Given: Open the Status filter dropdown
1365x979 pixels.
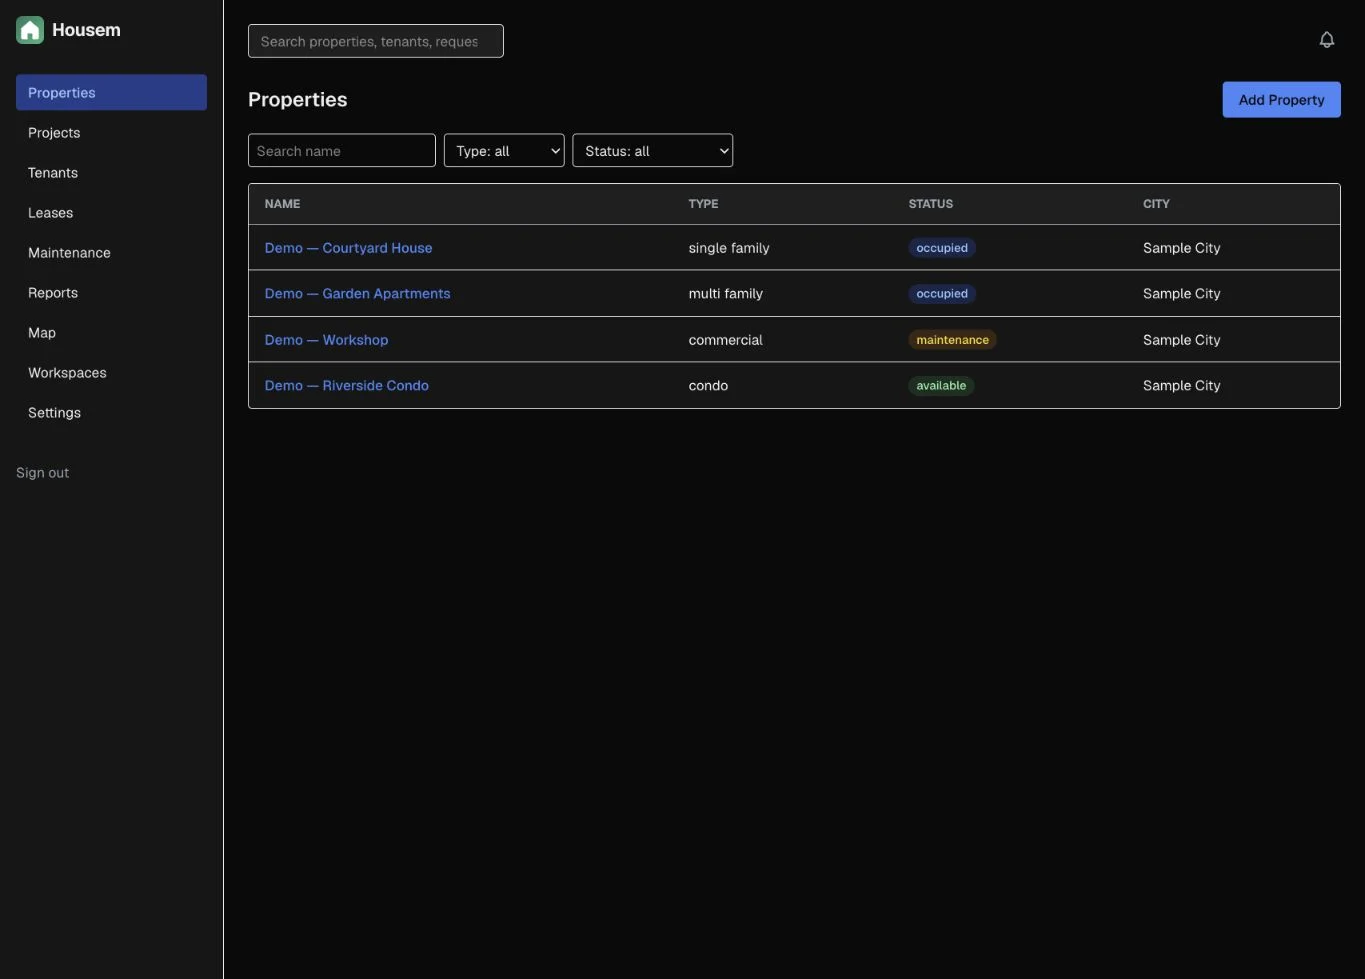Looking at the screenshot, I should [x=653, y=151].
